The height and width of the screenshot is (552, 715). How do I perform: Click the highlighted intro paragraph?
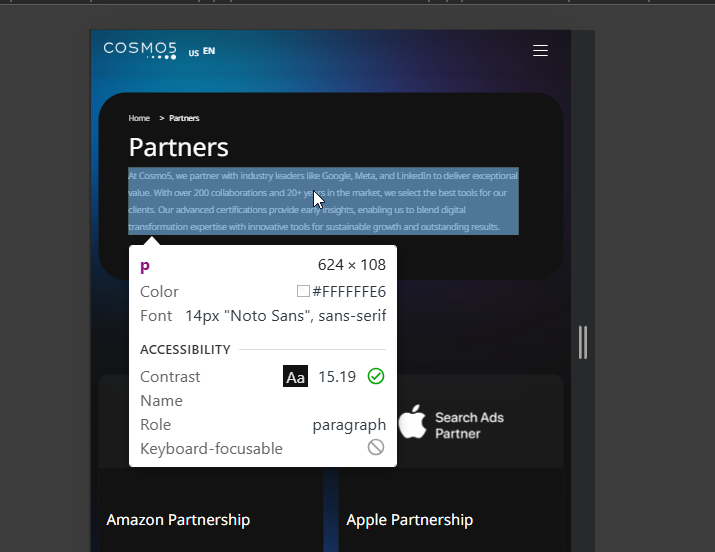coord(323,201)
